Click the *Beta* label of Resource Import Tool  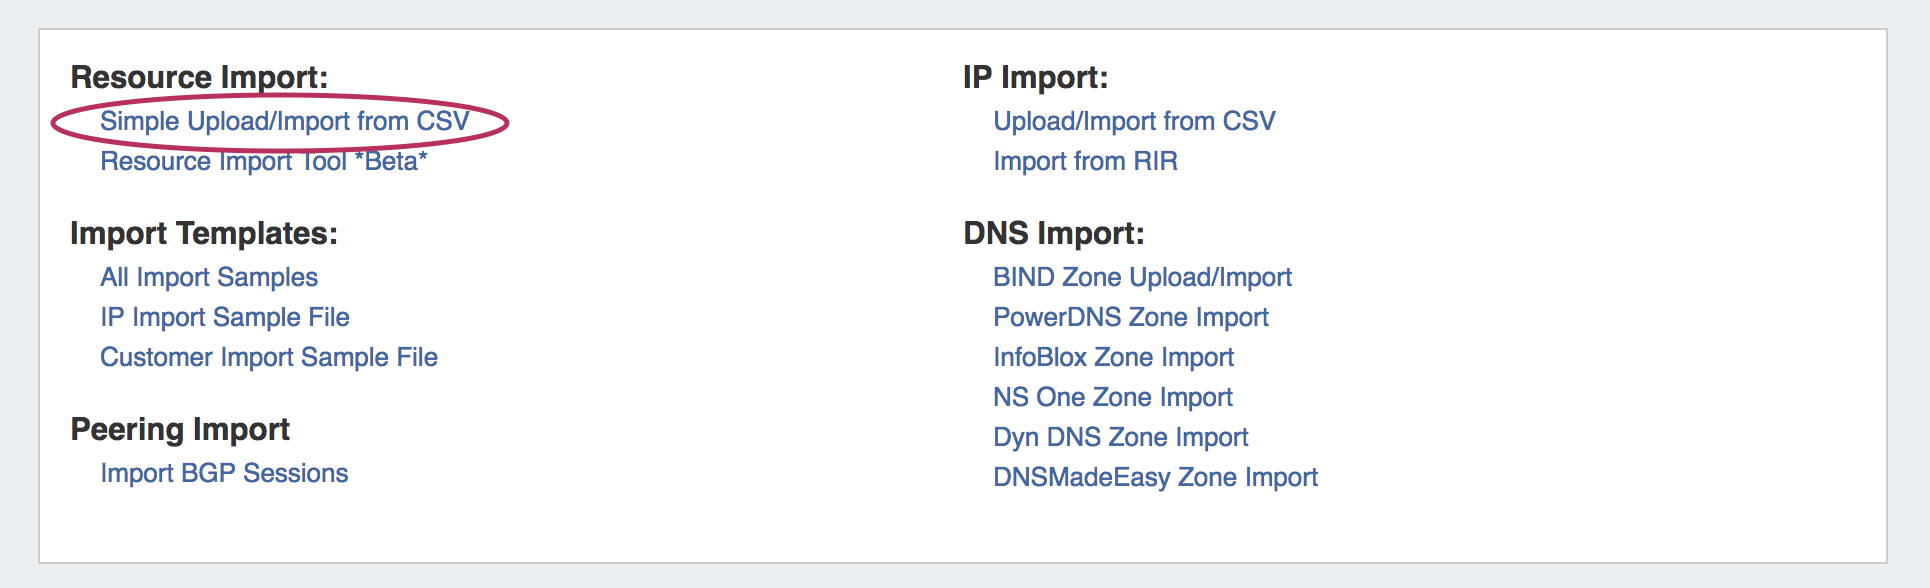(x=391, y=162)
